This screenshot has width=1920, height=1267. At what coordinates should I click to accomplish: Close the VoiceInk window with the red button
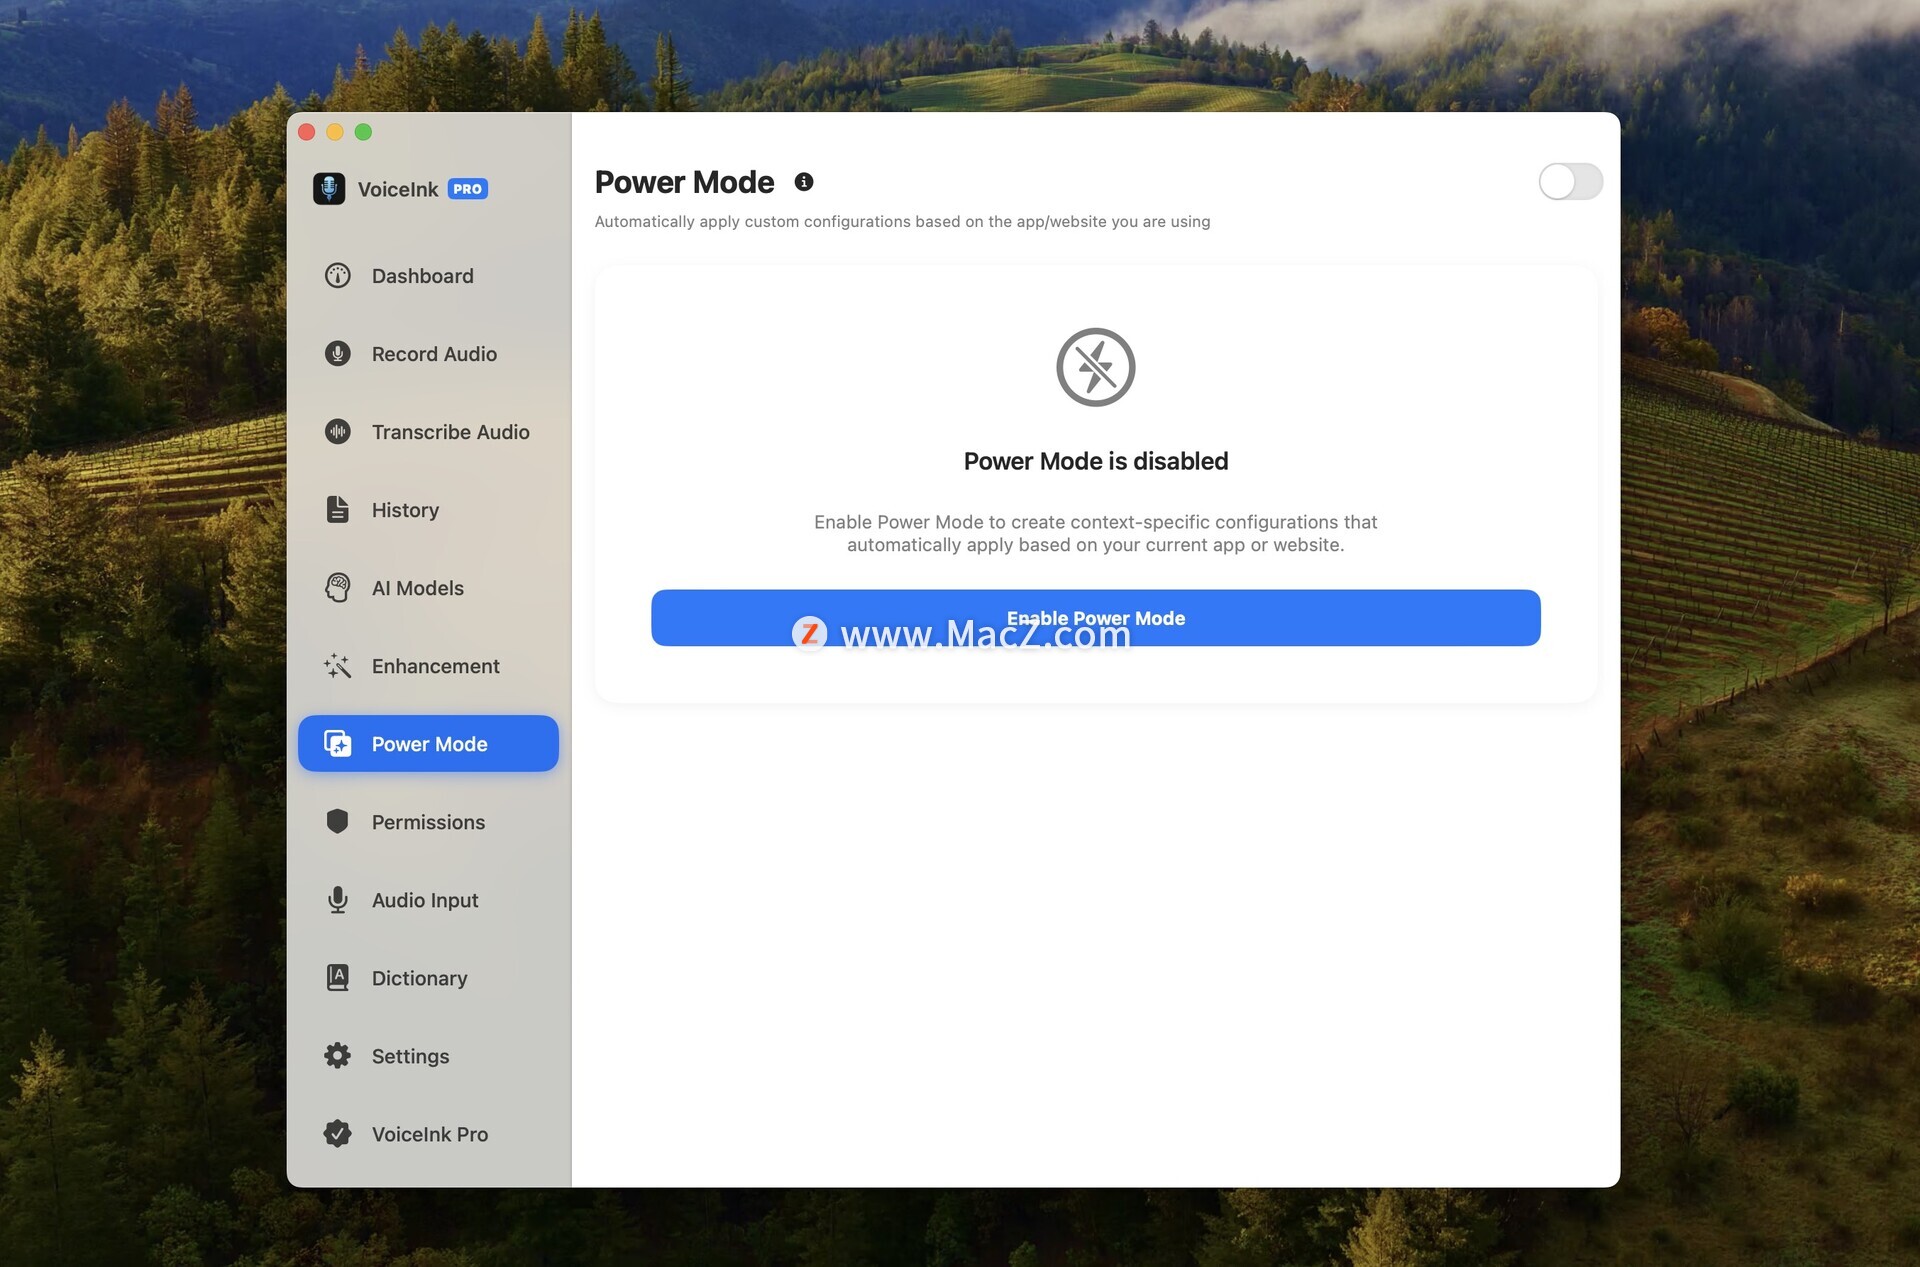click(x=307, y=132)
